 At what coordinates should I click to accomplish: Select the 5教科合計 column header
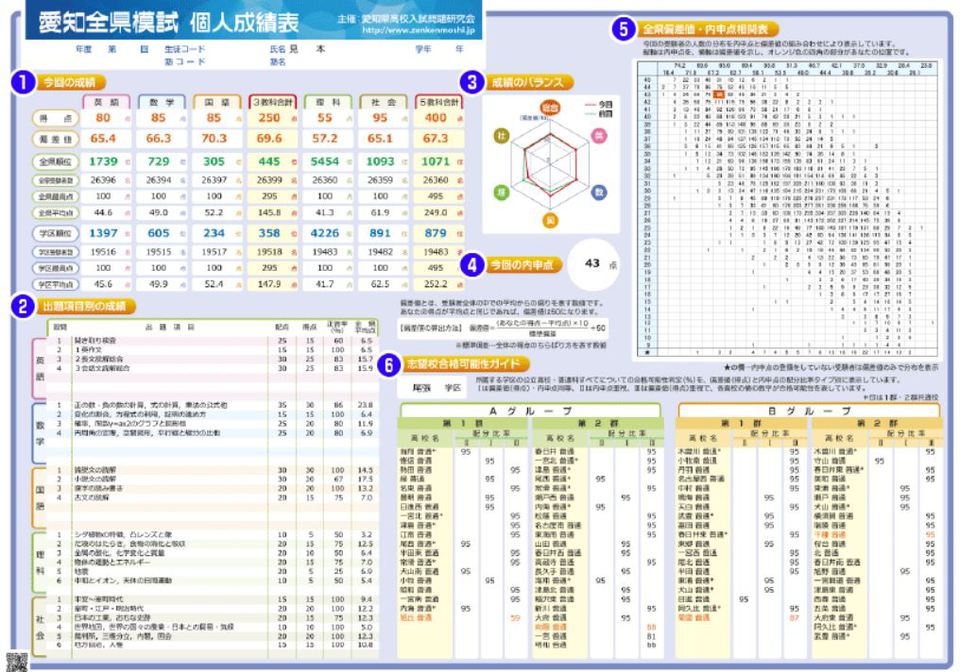[439, 102]
